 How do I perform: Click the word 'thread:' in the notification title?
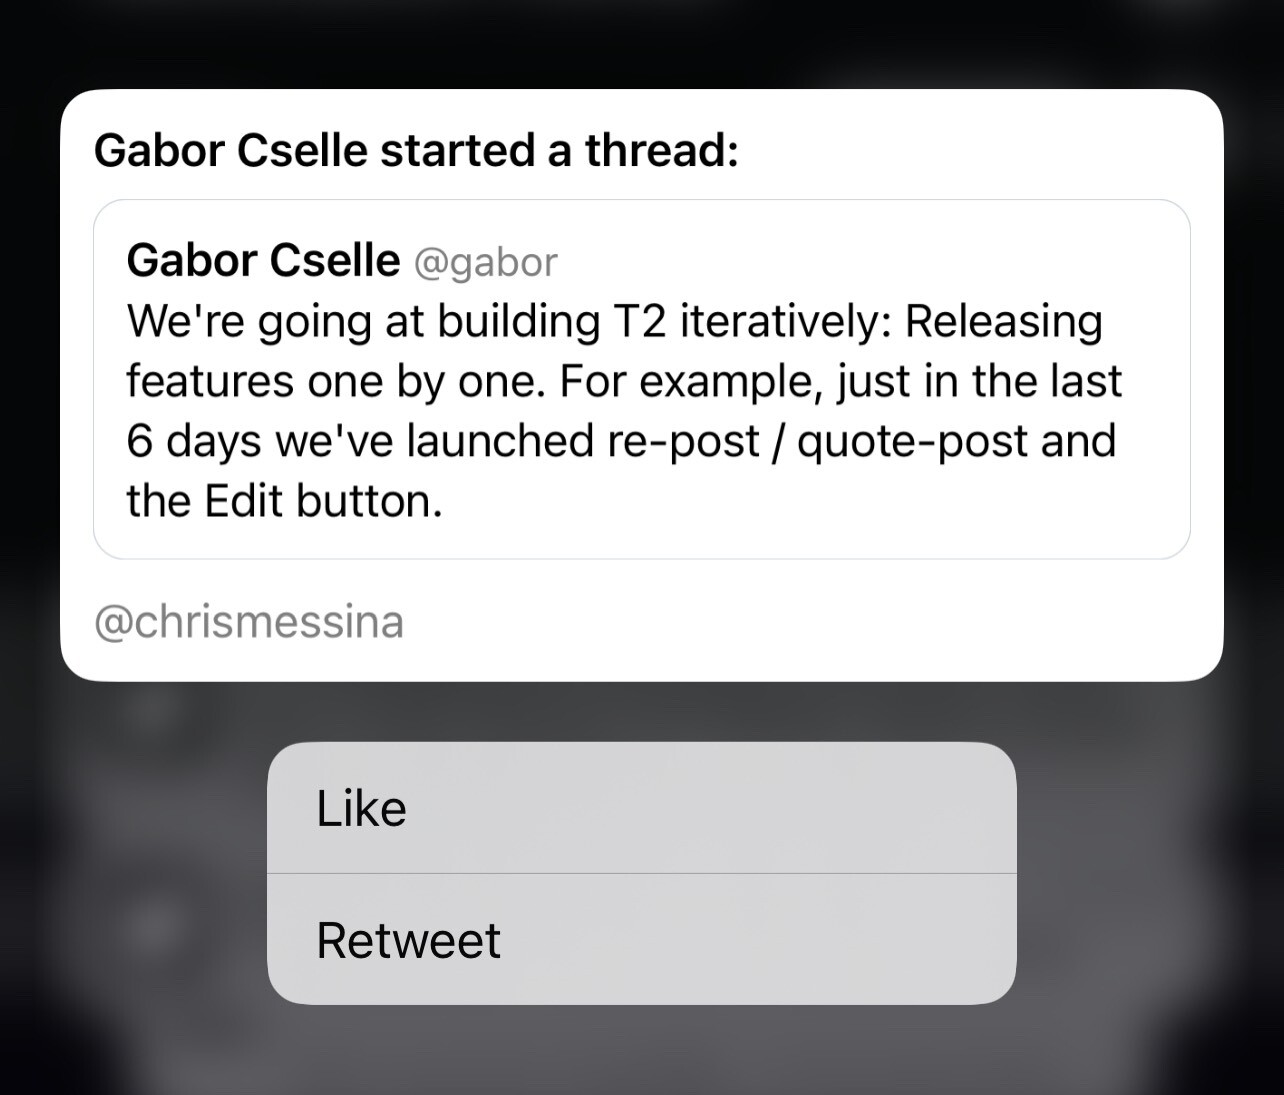coord(662,151)
